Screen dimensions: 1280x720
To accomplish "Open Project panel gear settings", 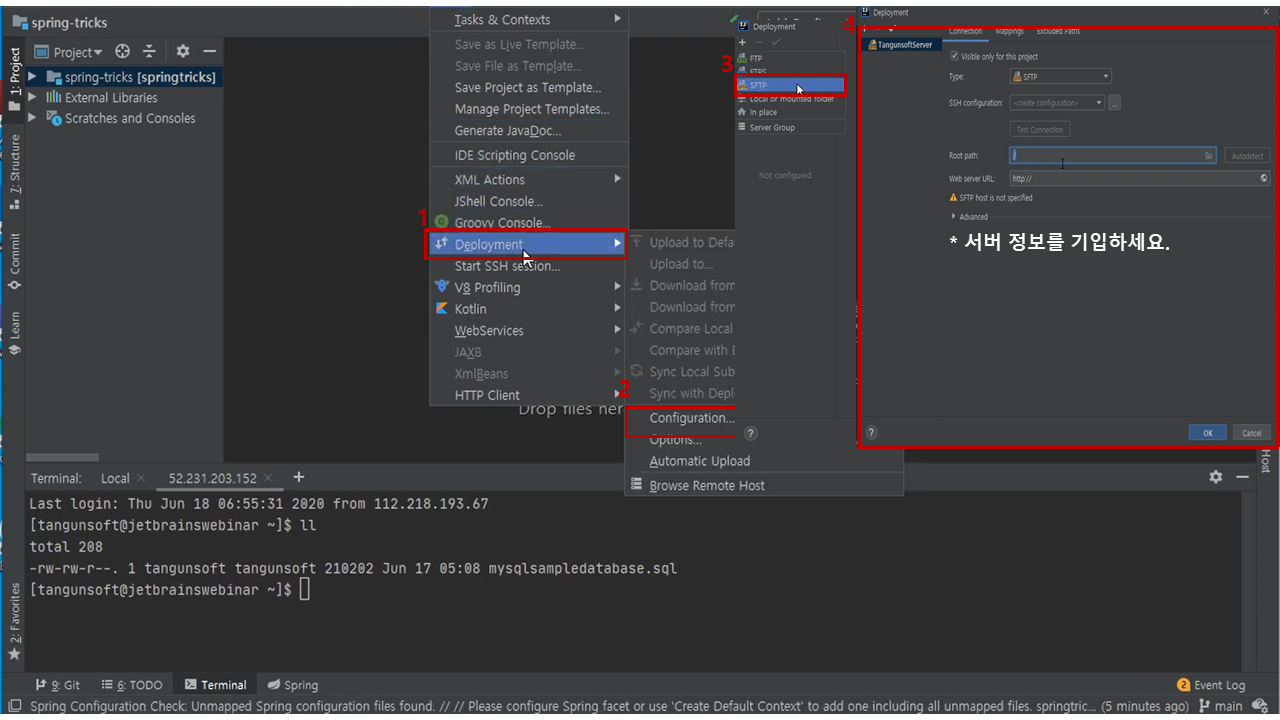I will point(183,51).
